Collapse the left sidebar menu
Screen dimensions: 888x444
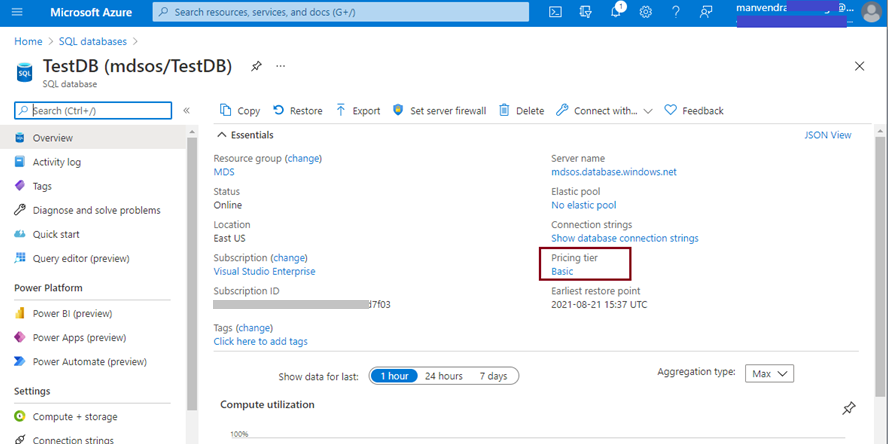pos(187,110)
